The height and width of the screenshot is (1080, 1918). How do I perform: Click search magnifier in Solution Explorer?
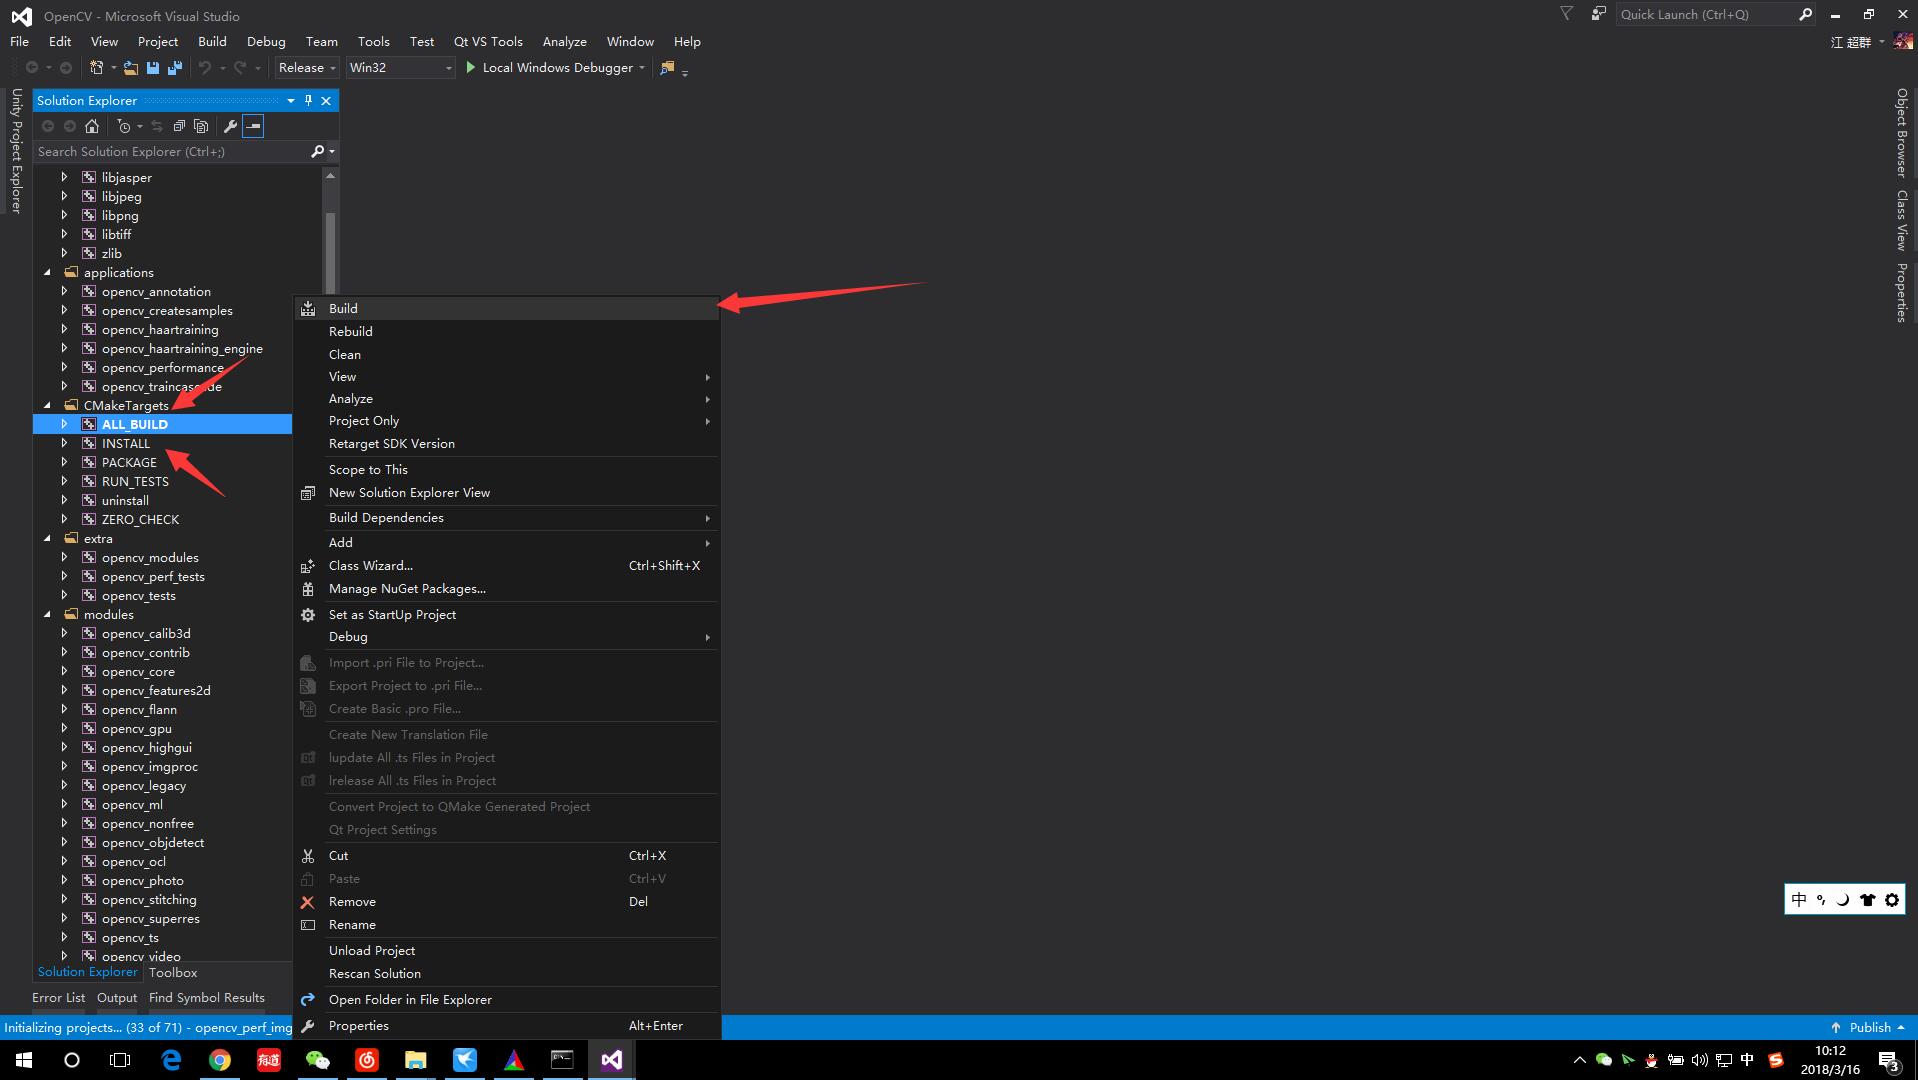coord(318,152)
